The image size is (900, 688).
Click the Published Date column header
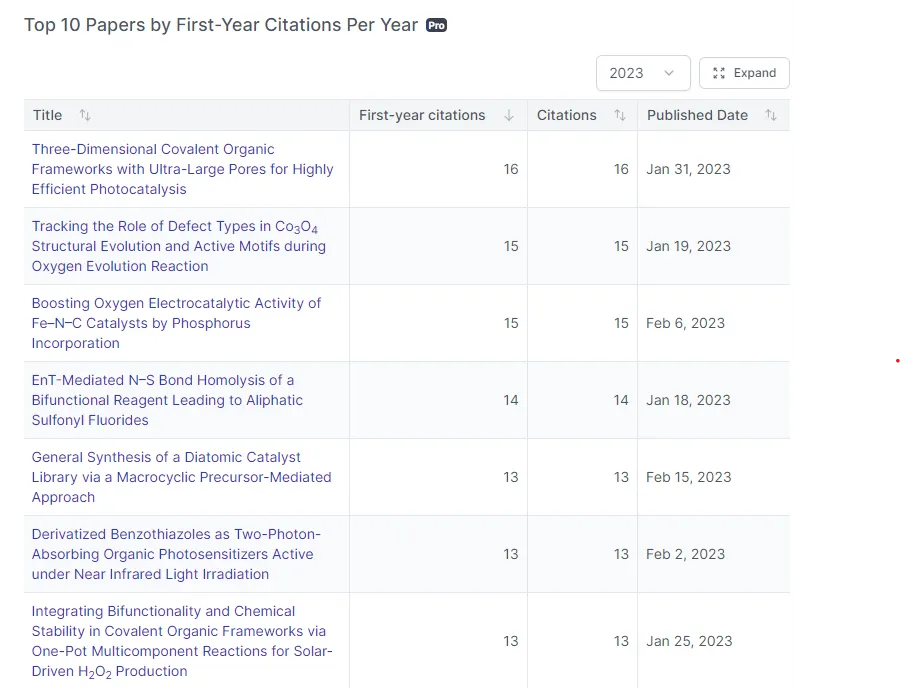click(697, 115)
